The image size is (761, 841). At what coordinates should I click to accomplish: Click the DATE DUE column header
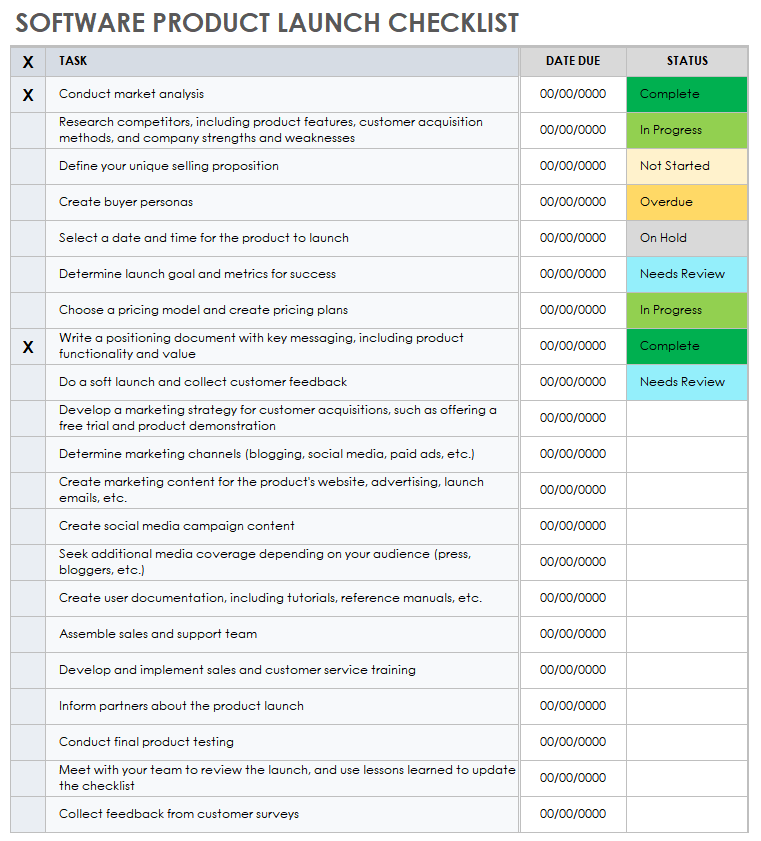point(573,61)
